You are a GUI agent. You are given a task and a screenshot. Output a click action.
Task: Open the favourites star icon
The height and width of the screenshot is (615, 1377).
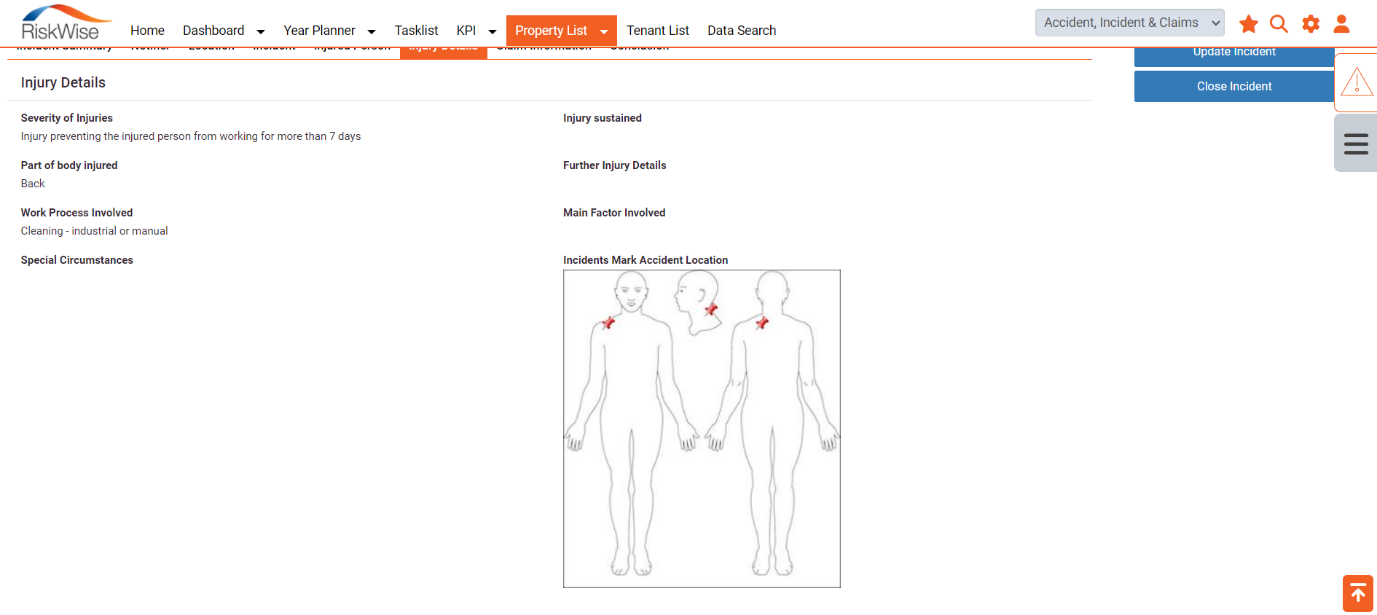(1248, 24)
